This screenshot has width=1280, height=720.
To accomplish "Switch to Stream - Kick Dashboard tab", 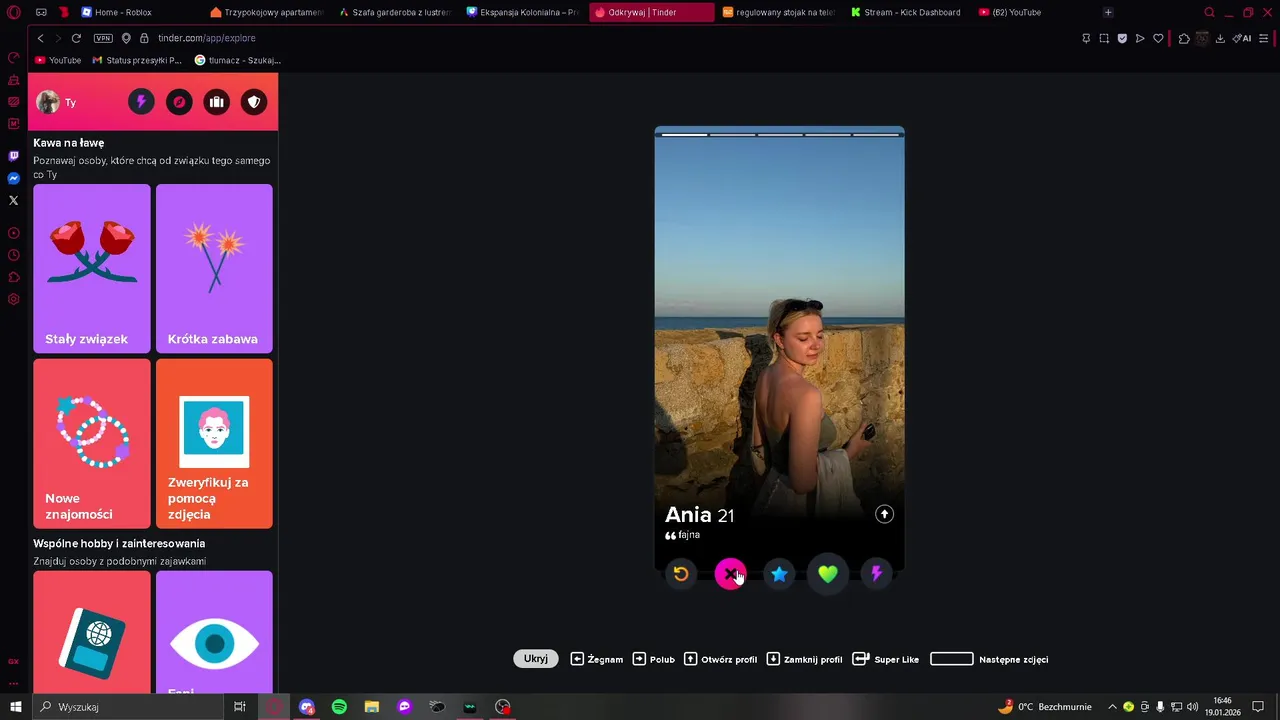I will coord(907,12).
